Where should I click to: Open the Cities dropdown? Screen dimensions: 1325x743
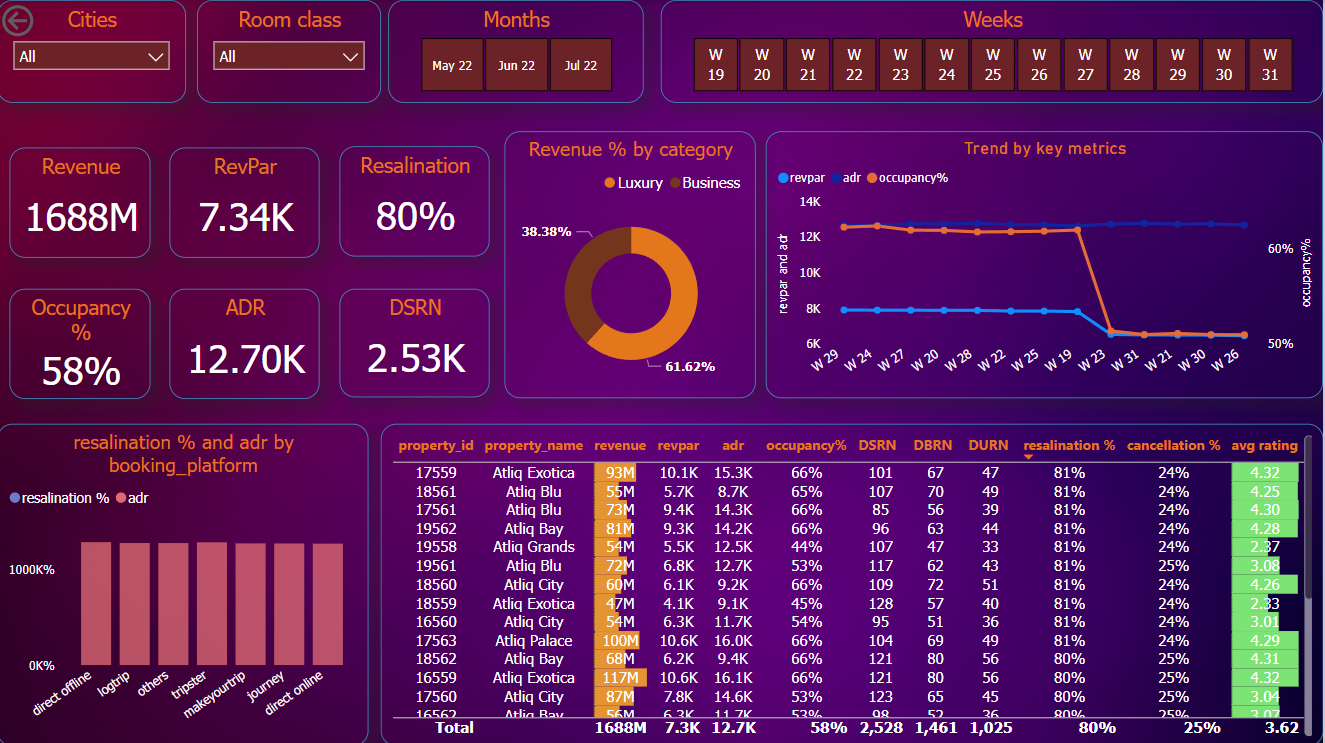tap(92, 56)
